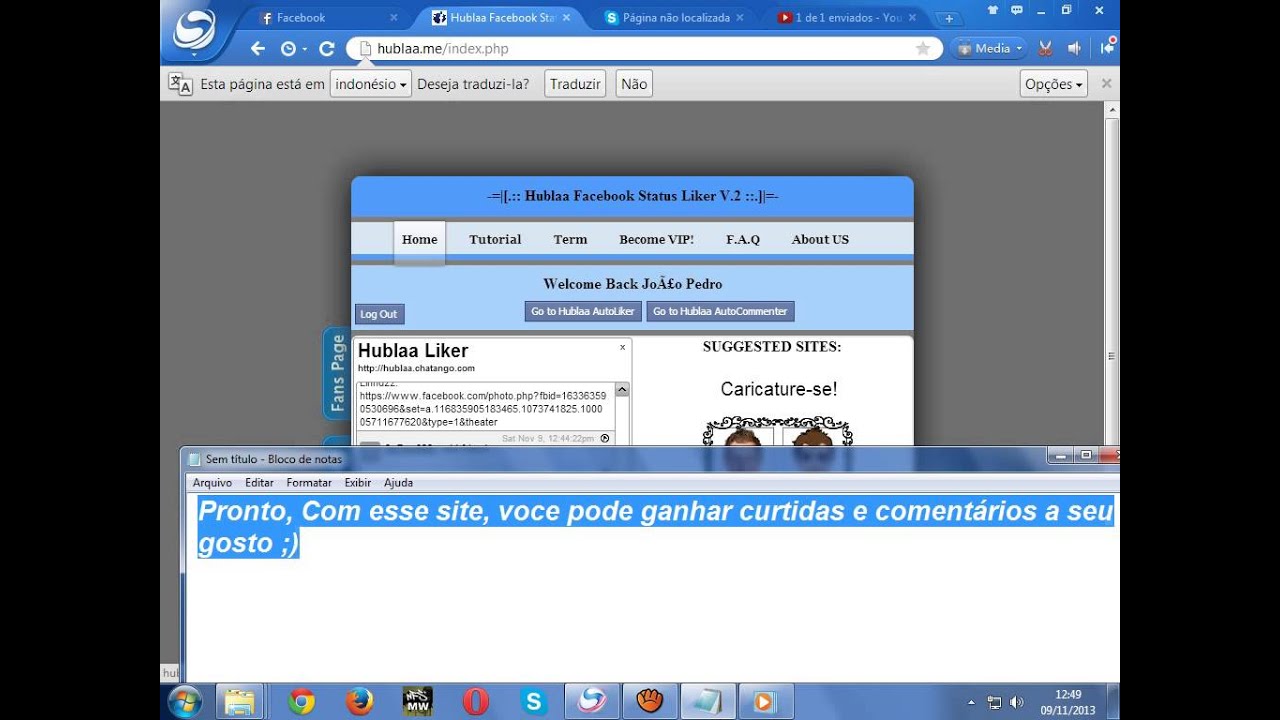1280x720 pixels.
Task: Click the scissors snap tool icon
Action: click(x=1045, y=48)
